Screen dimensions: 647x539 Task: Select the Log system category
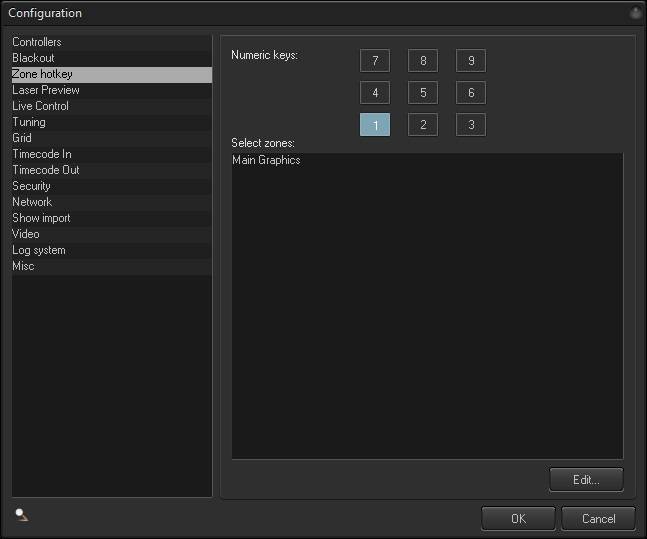tap(39, 250)
